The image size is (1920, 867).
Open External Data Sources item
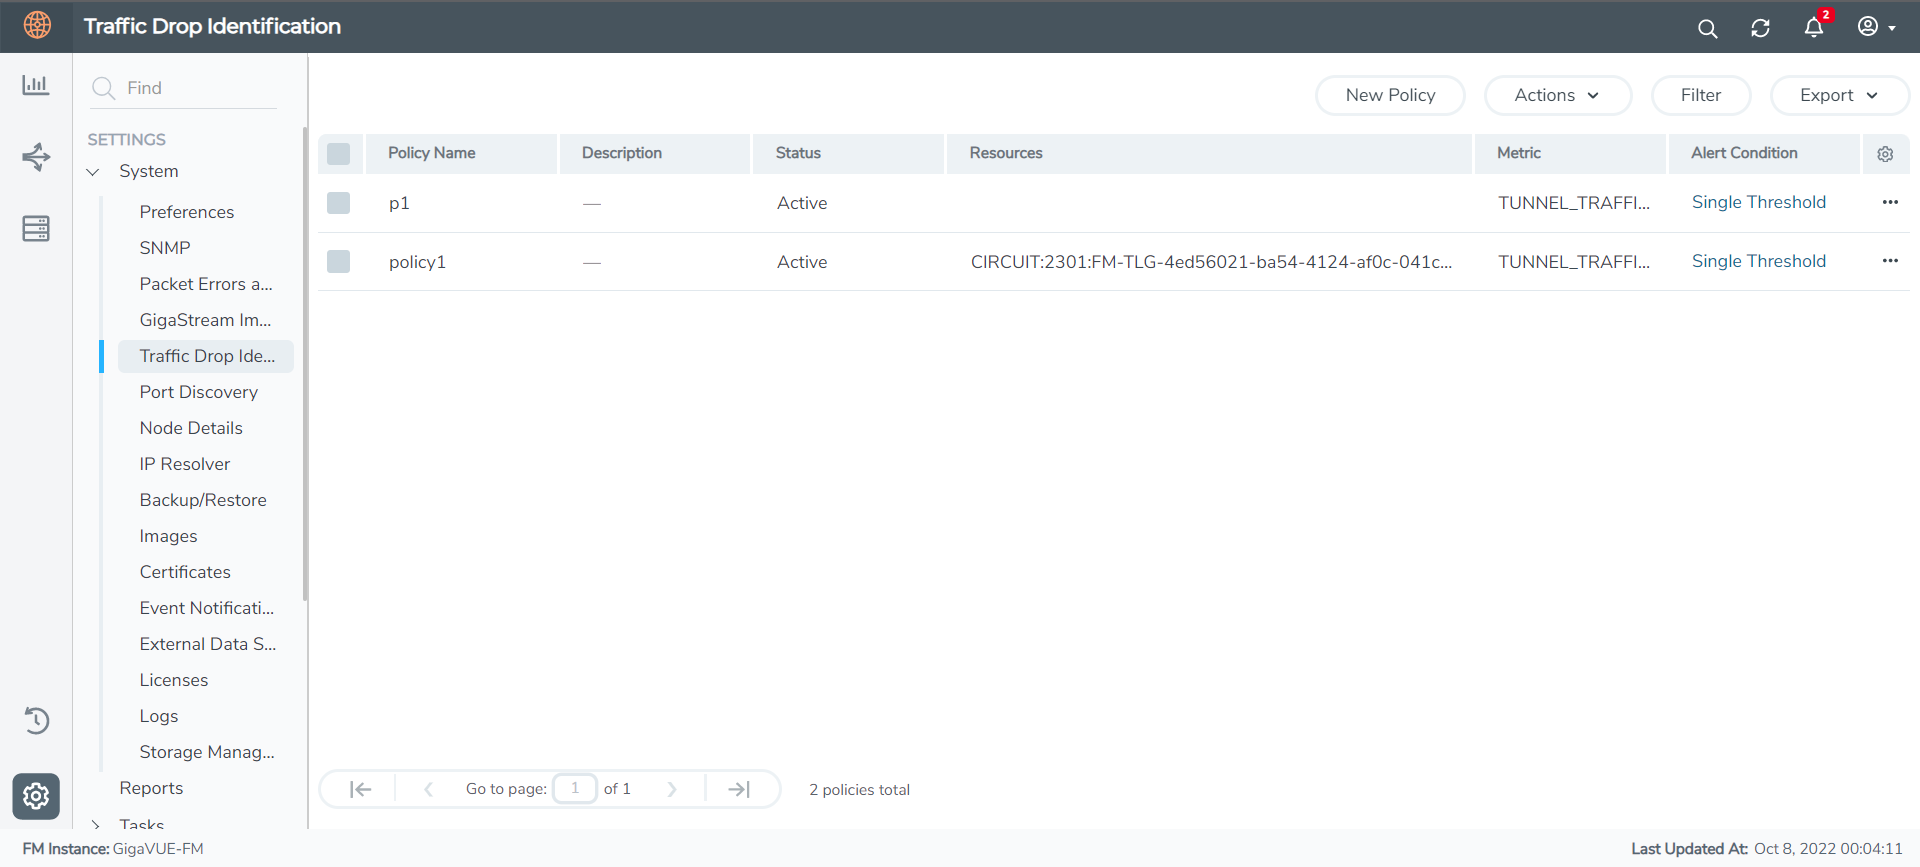tap(206, 644)
